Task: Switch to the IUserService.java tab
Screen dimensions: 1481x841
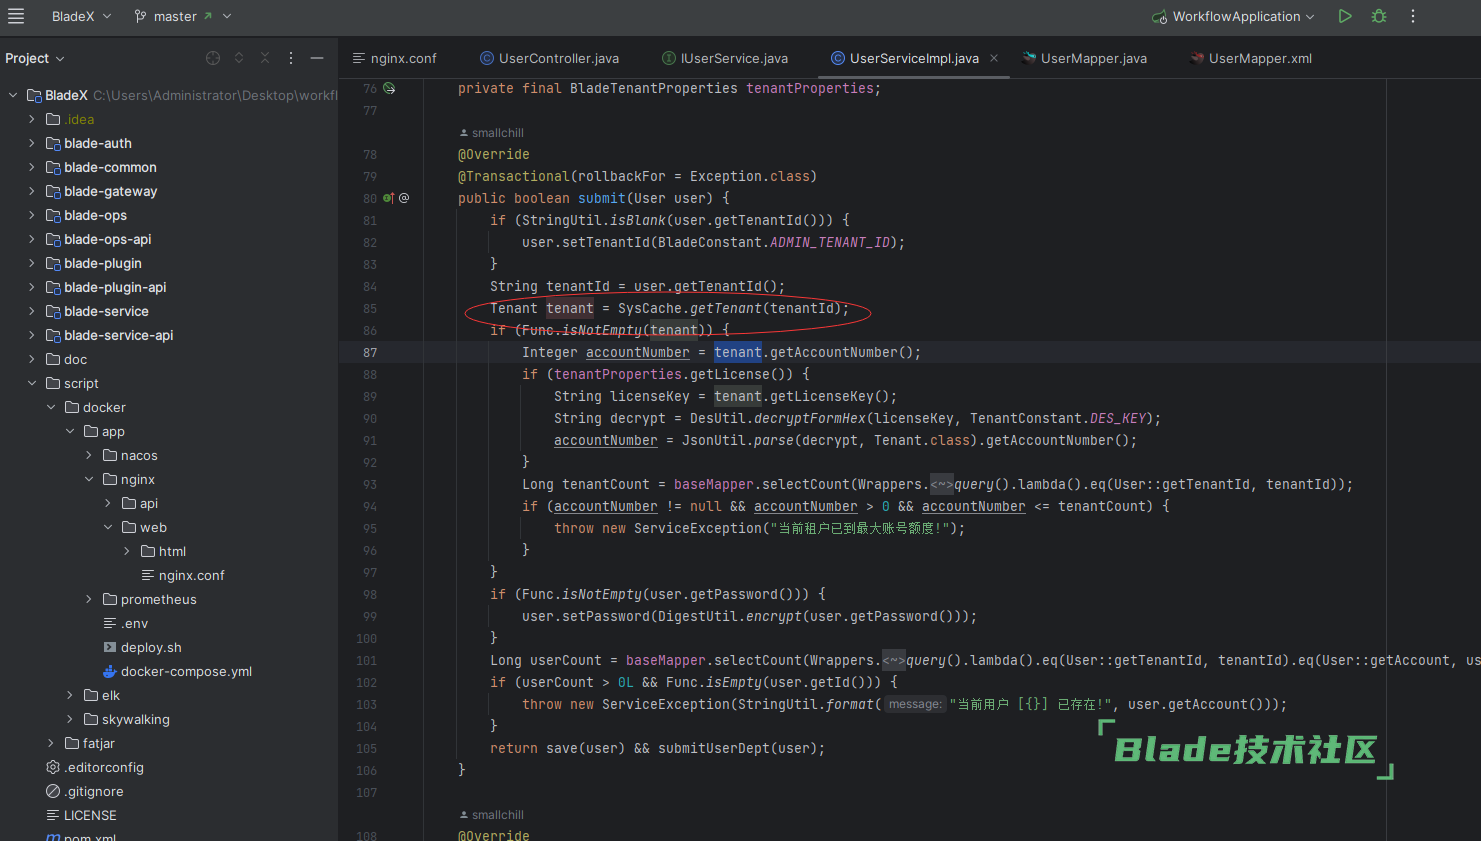Action: 725,58
